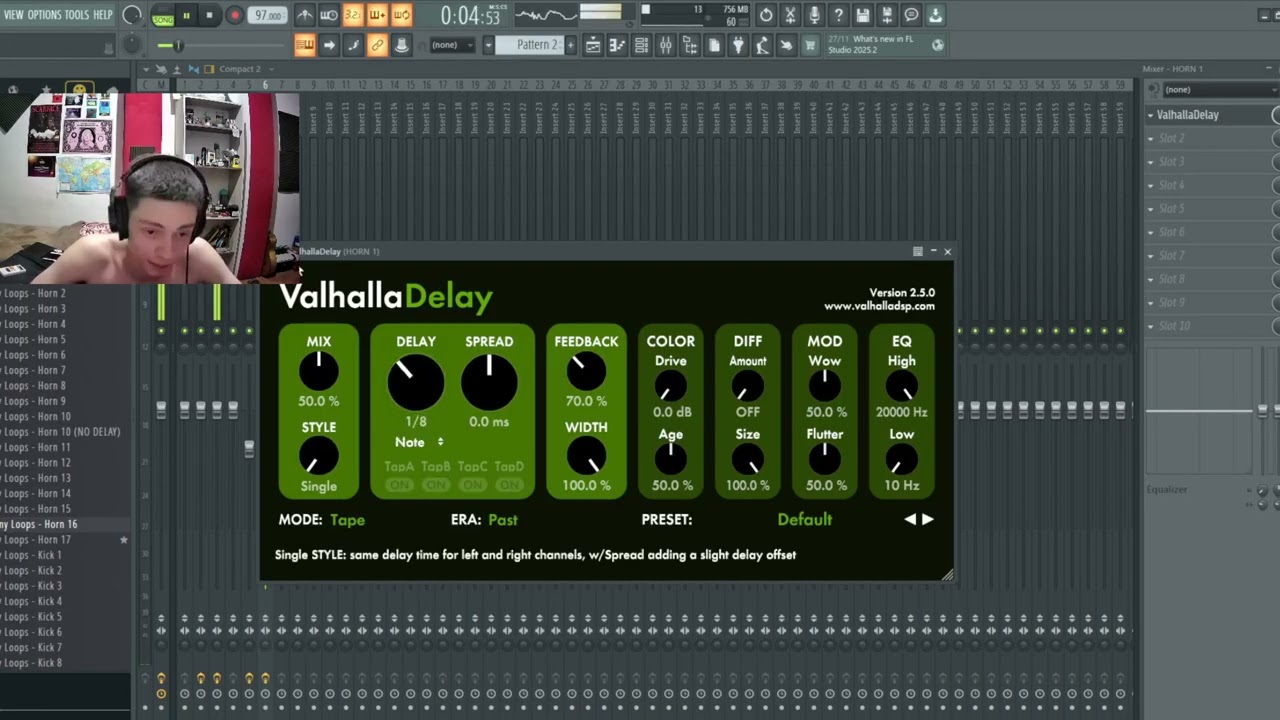This screenshot has height=720, width=1280.
Task: Select previous ValhallaDelay preset arrow
Action: pyautogui.click(x=910, y=519)
